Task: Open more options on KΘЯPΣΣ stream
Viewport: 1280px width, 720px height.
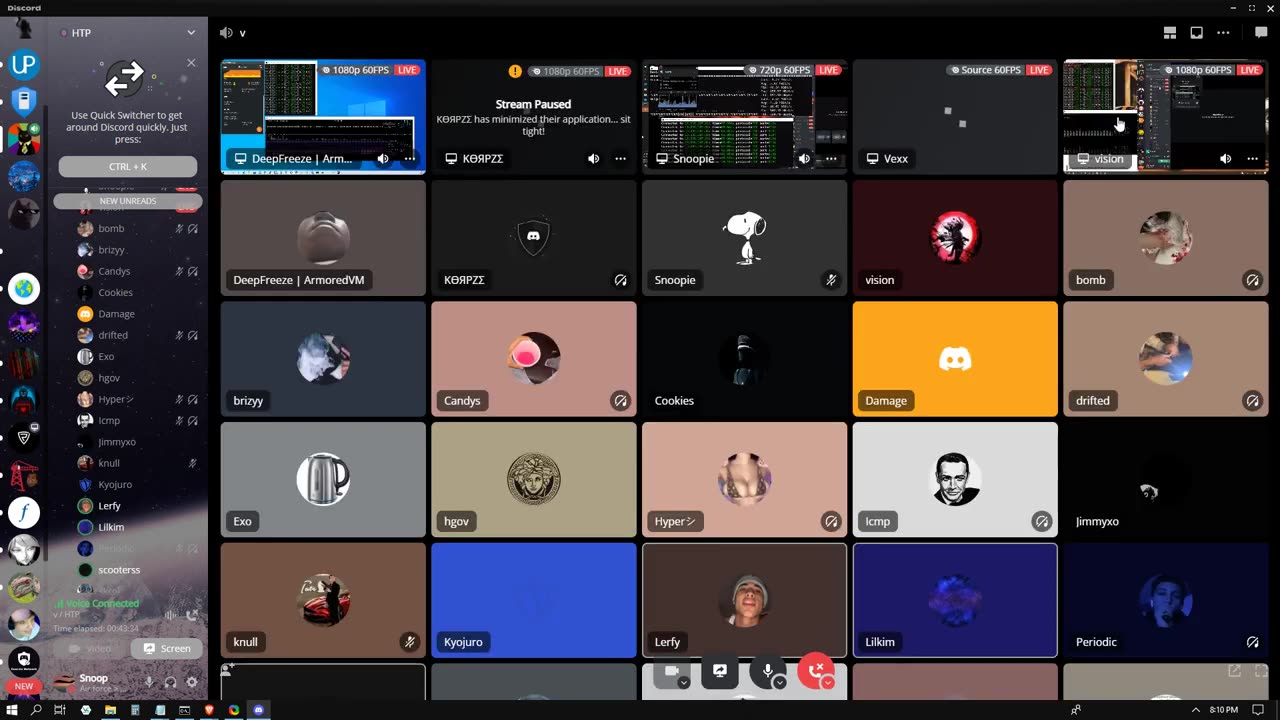Action: click(620, 159)
